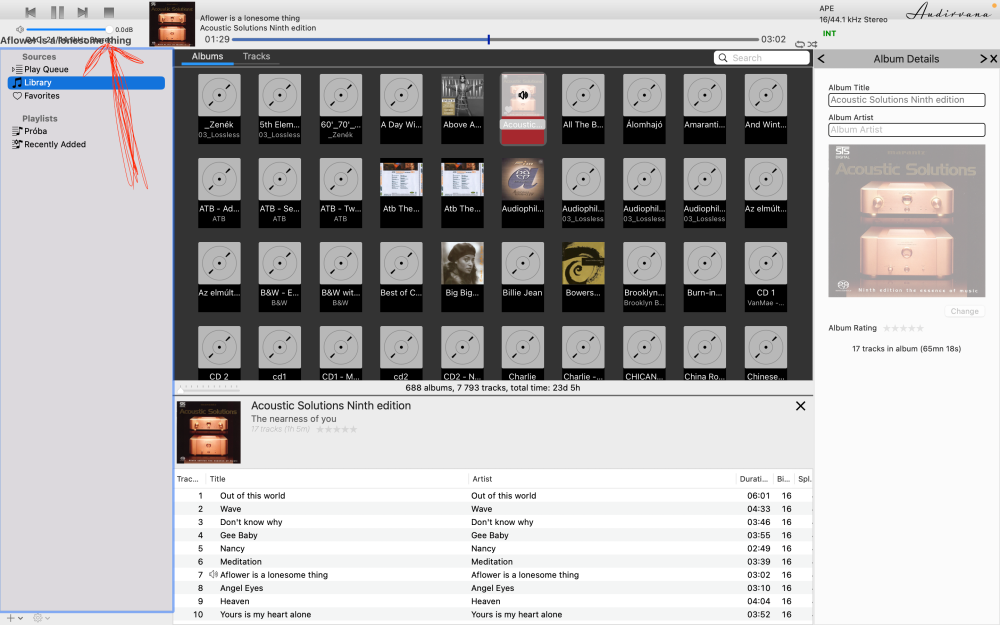This screenshot has width=1000, height=625.
Task: Close the Album Details panel
Action: click(993, 59)
